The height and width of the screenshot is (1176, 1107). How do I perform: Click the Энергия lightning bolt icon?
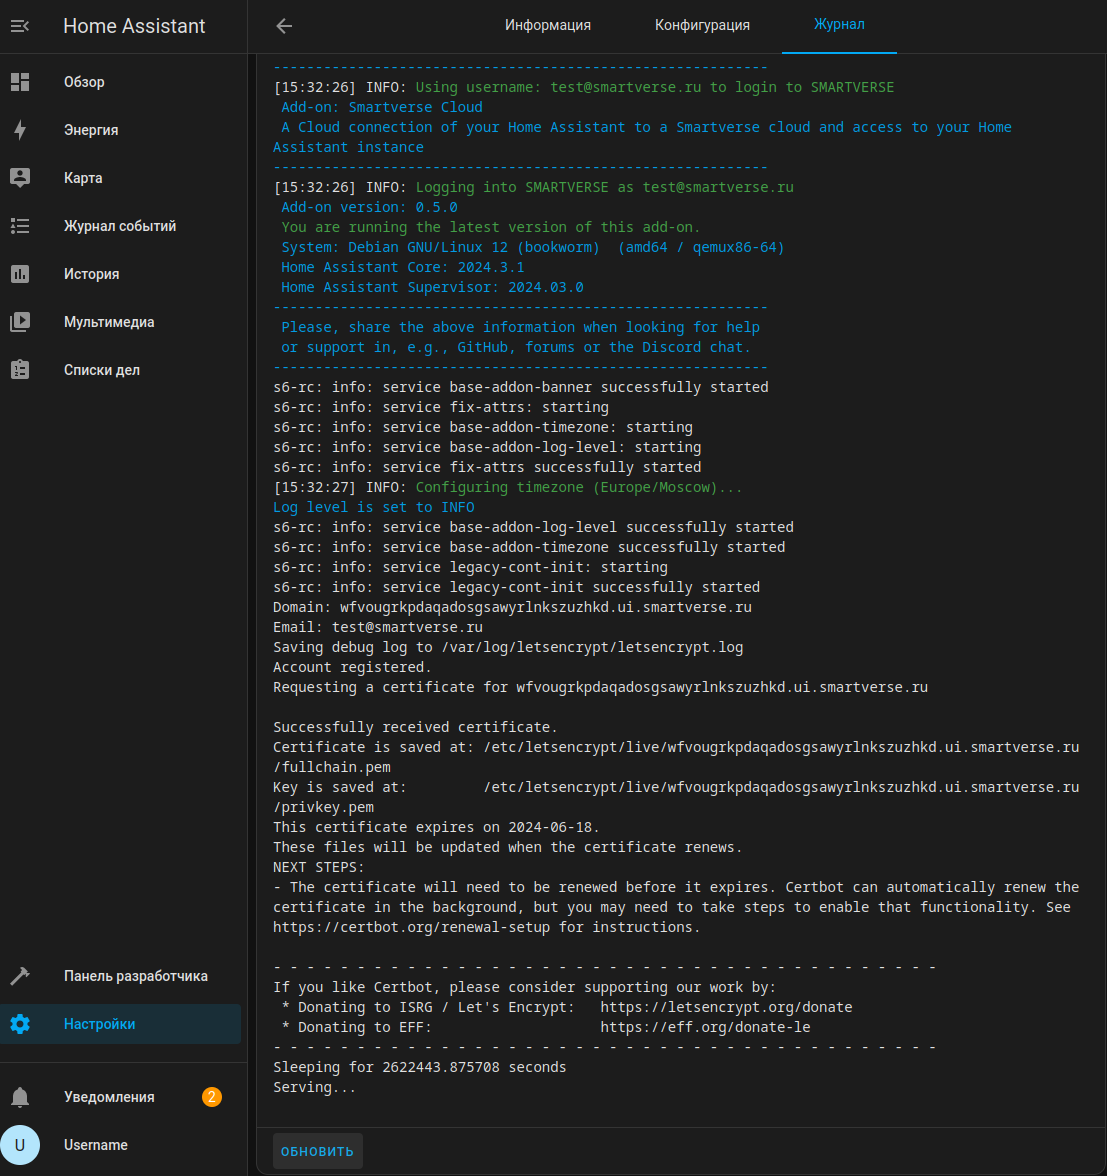click(20, 130)
